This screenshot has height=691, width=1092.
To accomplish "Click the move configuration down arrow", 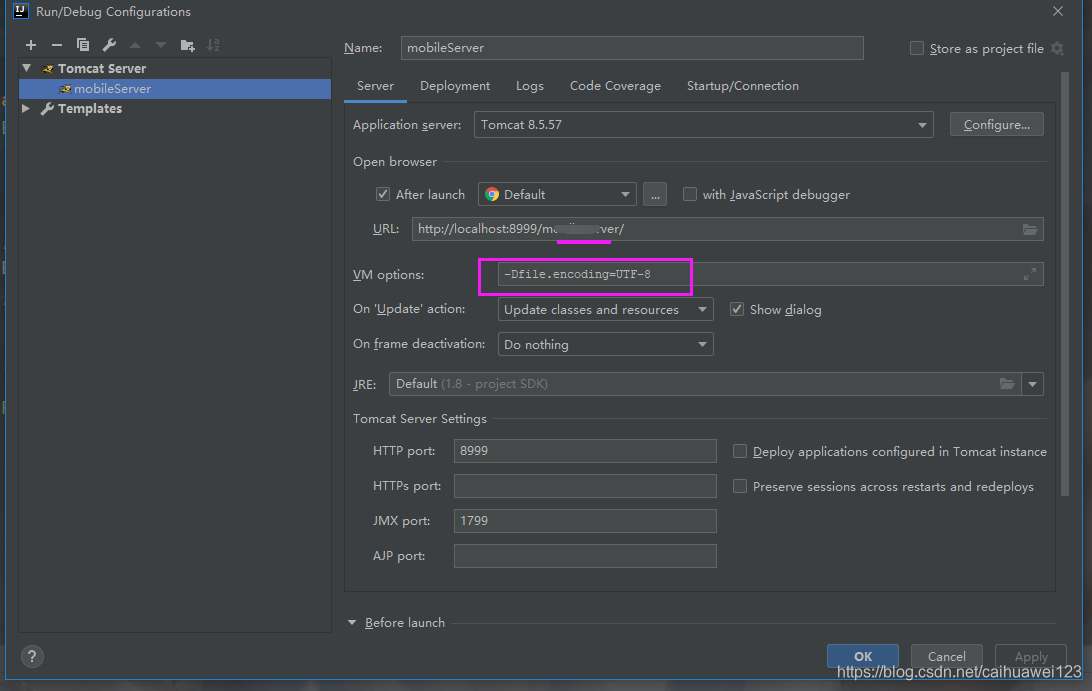I will pyautogui.click(x=161, y=45).
